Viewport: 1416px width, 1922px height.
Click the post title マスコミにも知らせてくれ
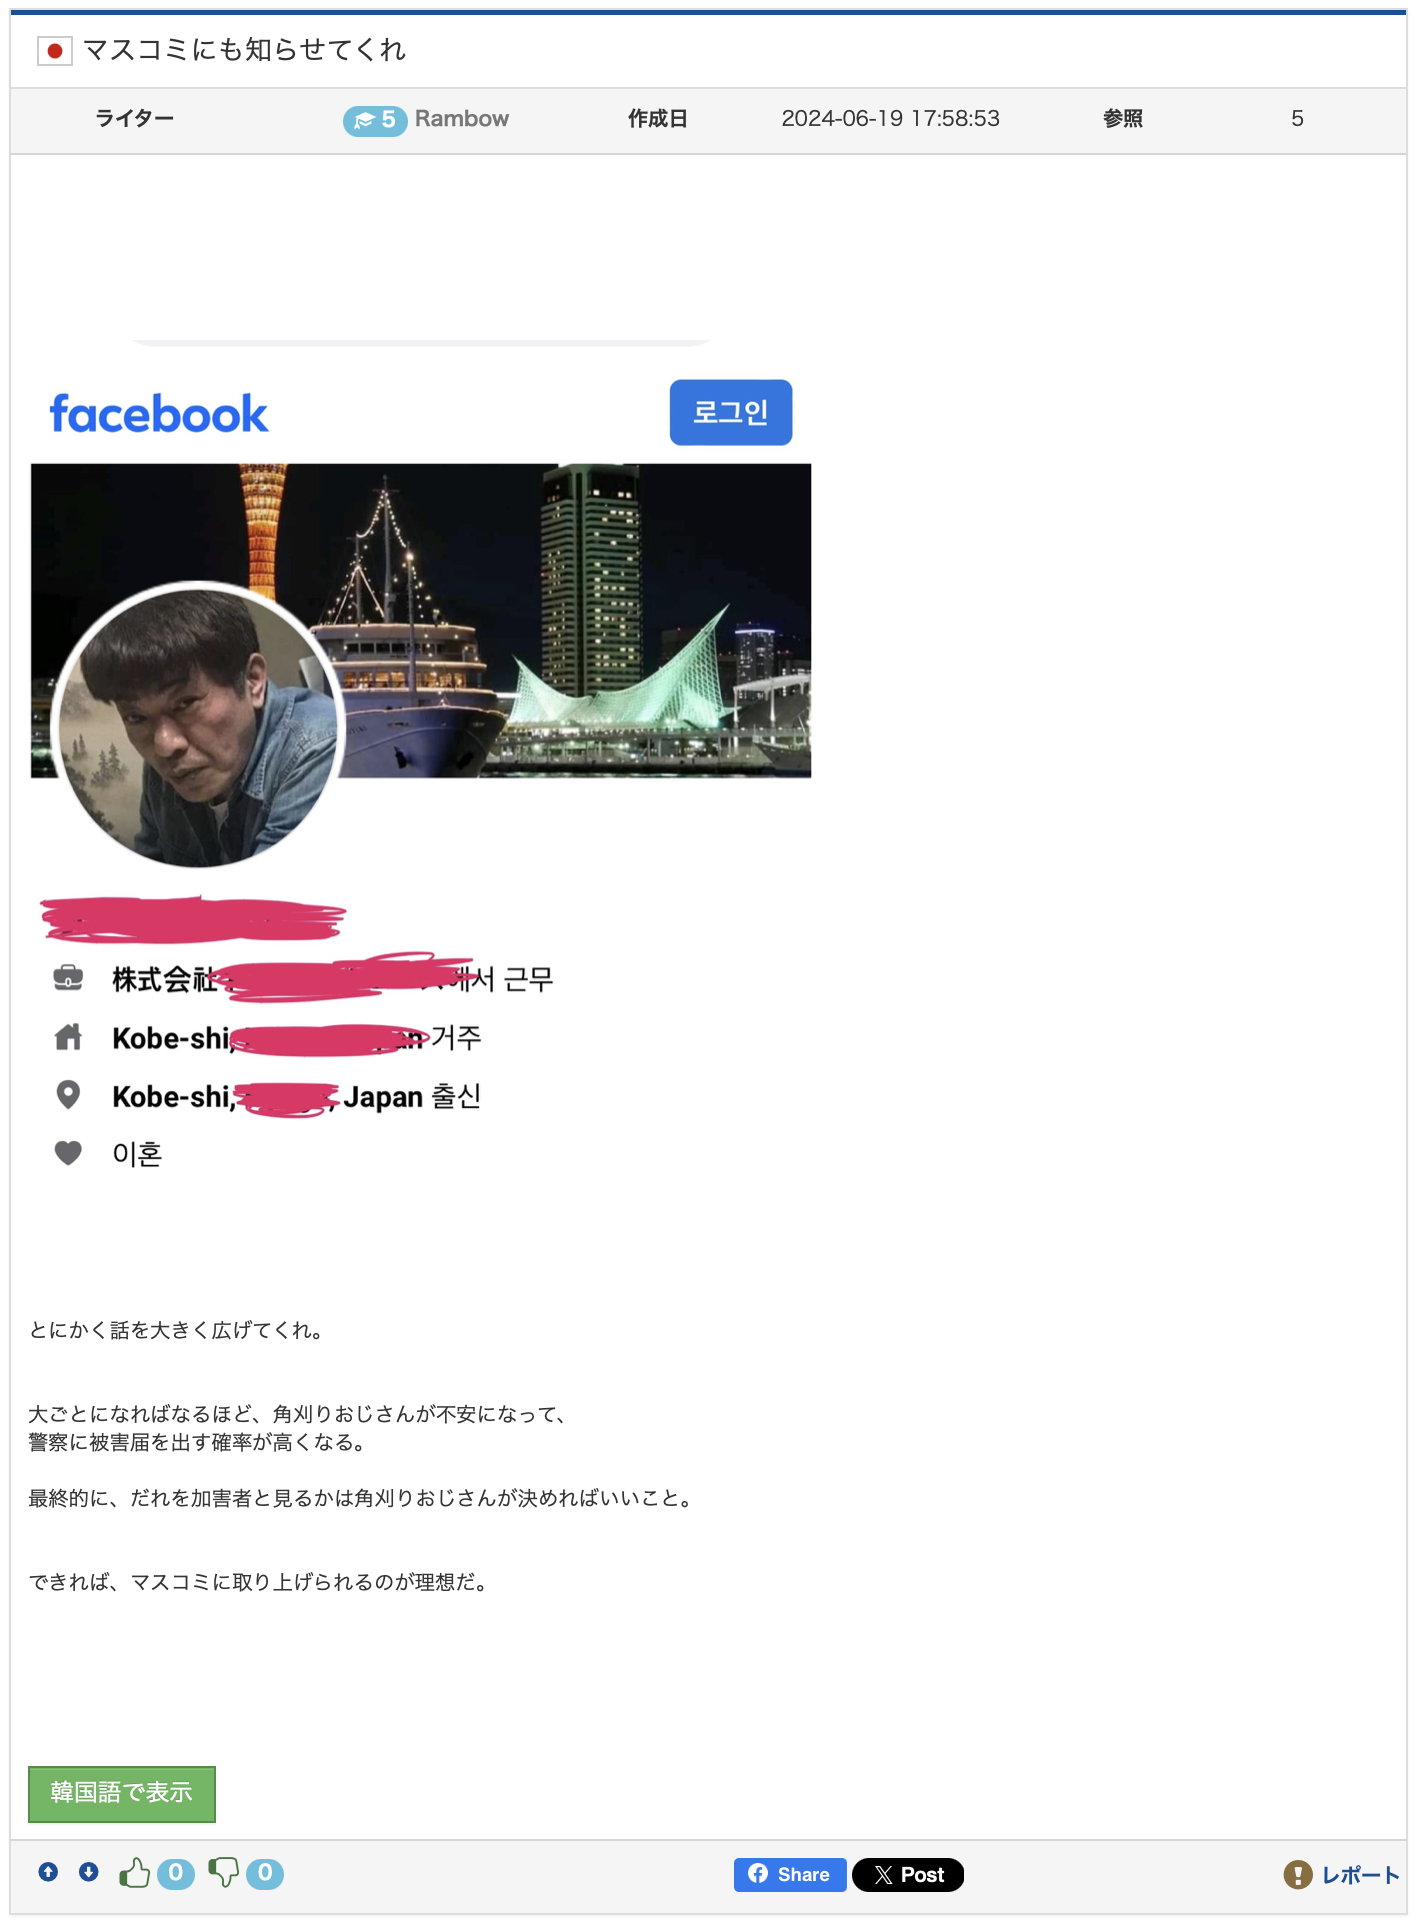pyautogui.click(x=244, y=50)
